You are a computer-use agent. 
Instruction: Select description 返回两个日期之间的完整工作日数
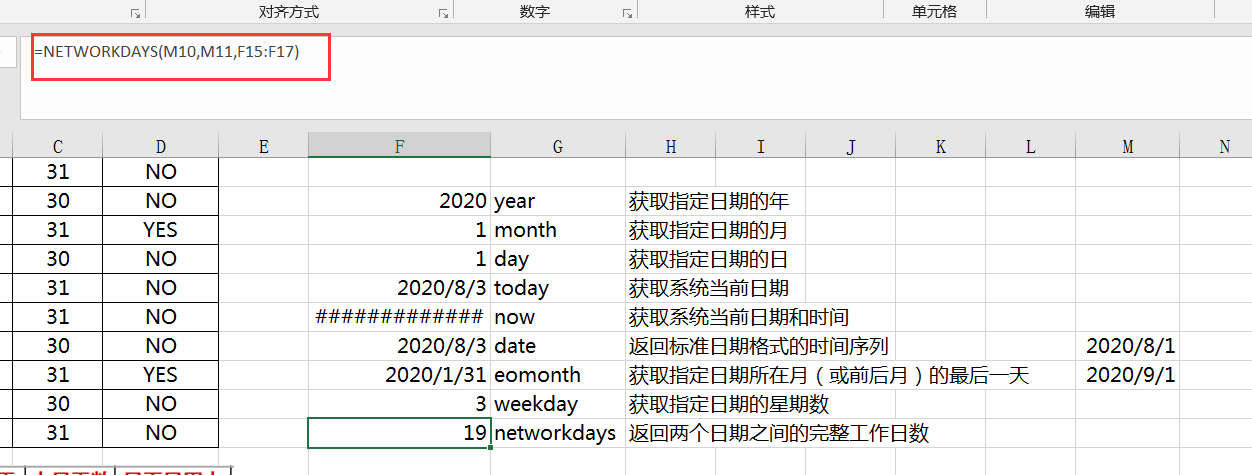(779, 433)
